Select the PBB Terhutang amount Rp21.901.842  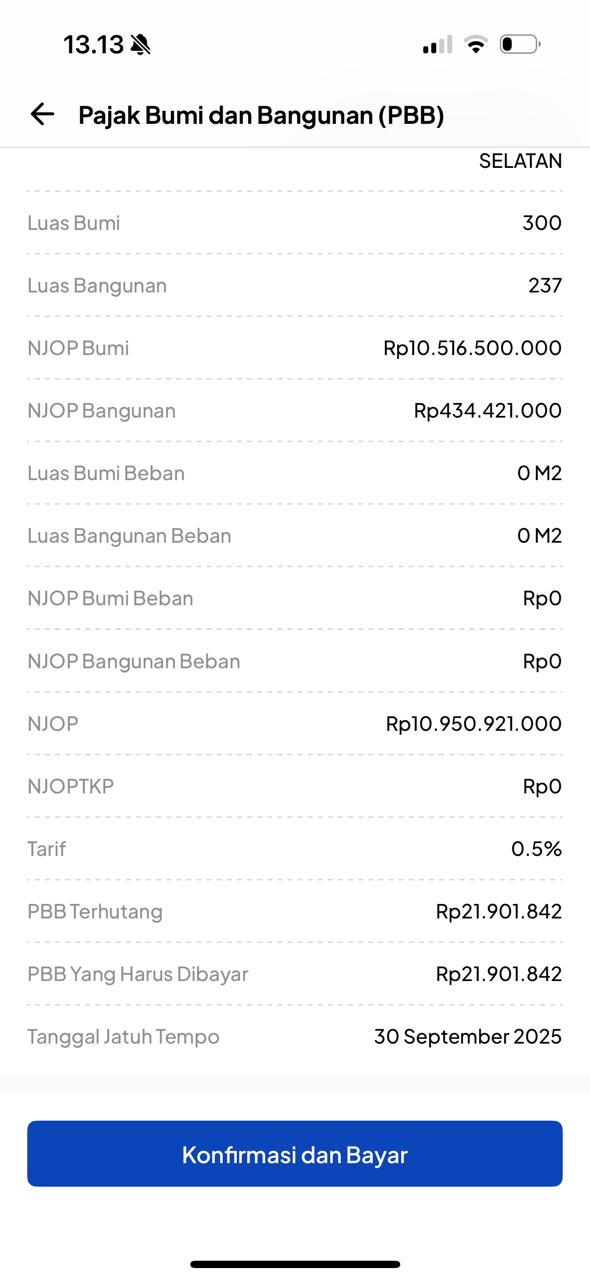point(498,911)
